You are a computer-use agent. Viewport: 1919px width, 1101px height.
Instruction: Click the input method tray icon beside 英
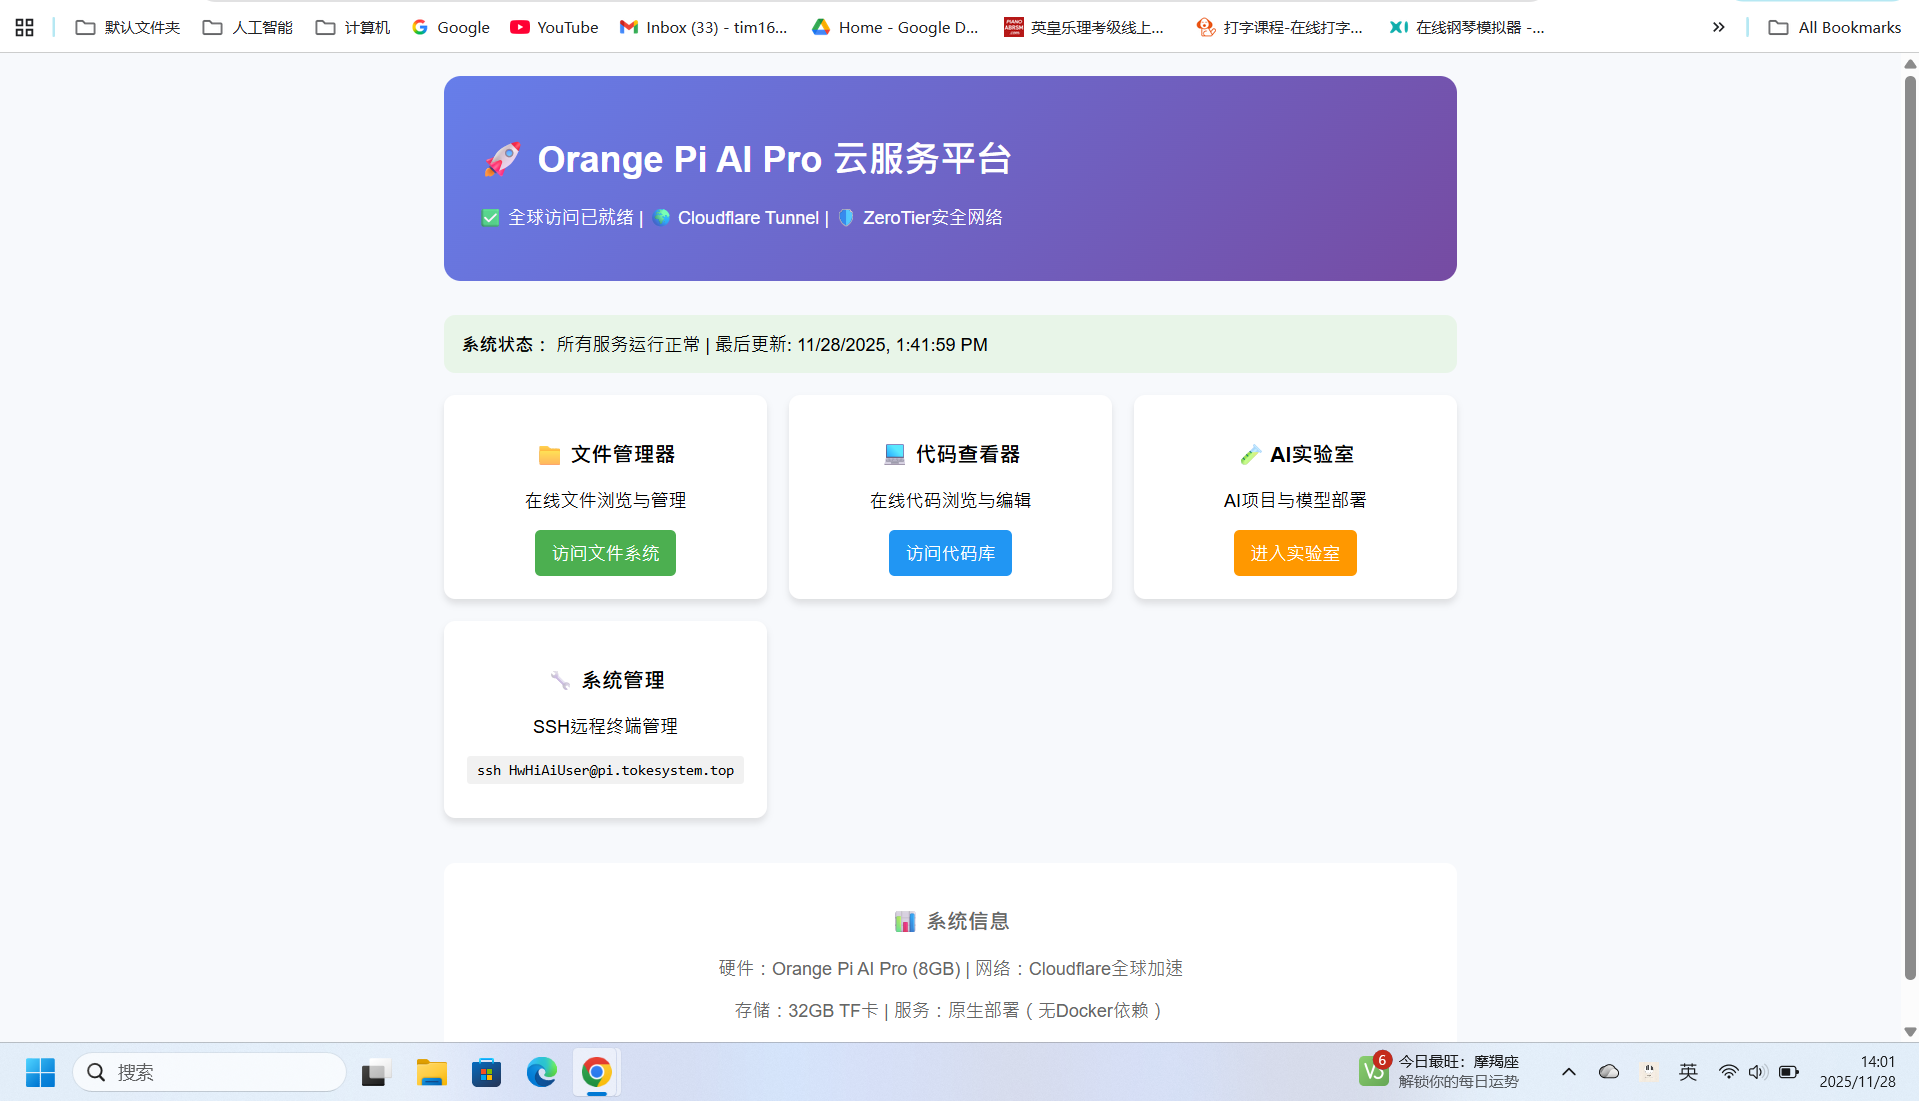(1649, 1072)
